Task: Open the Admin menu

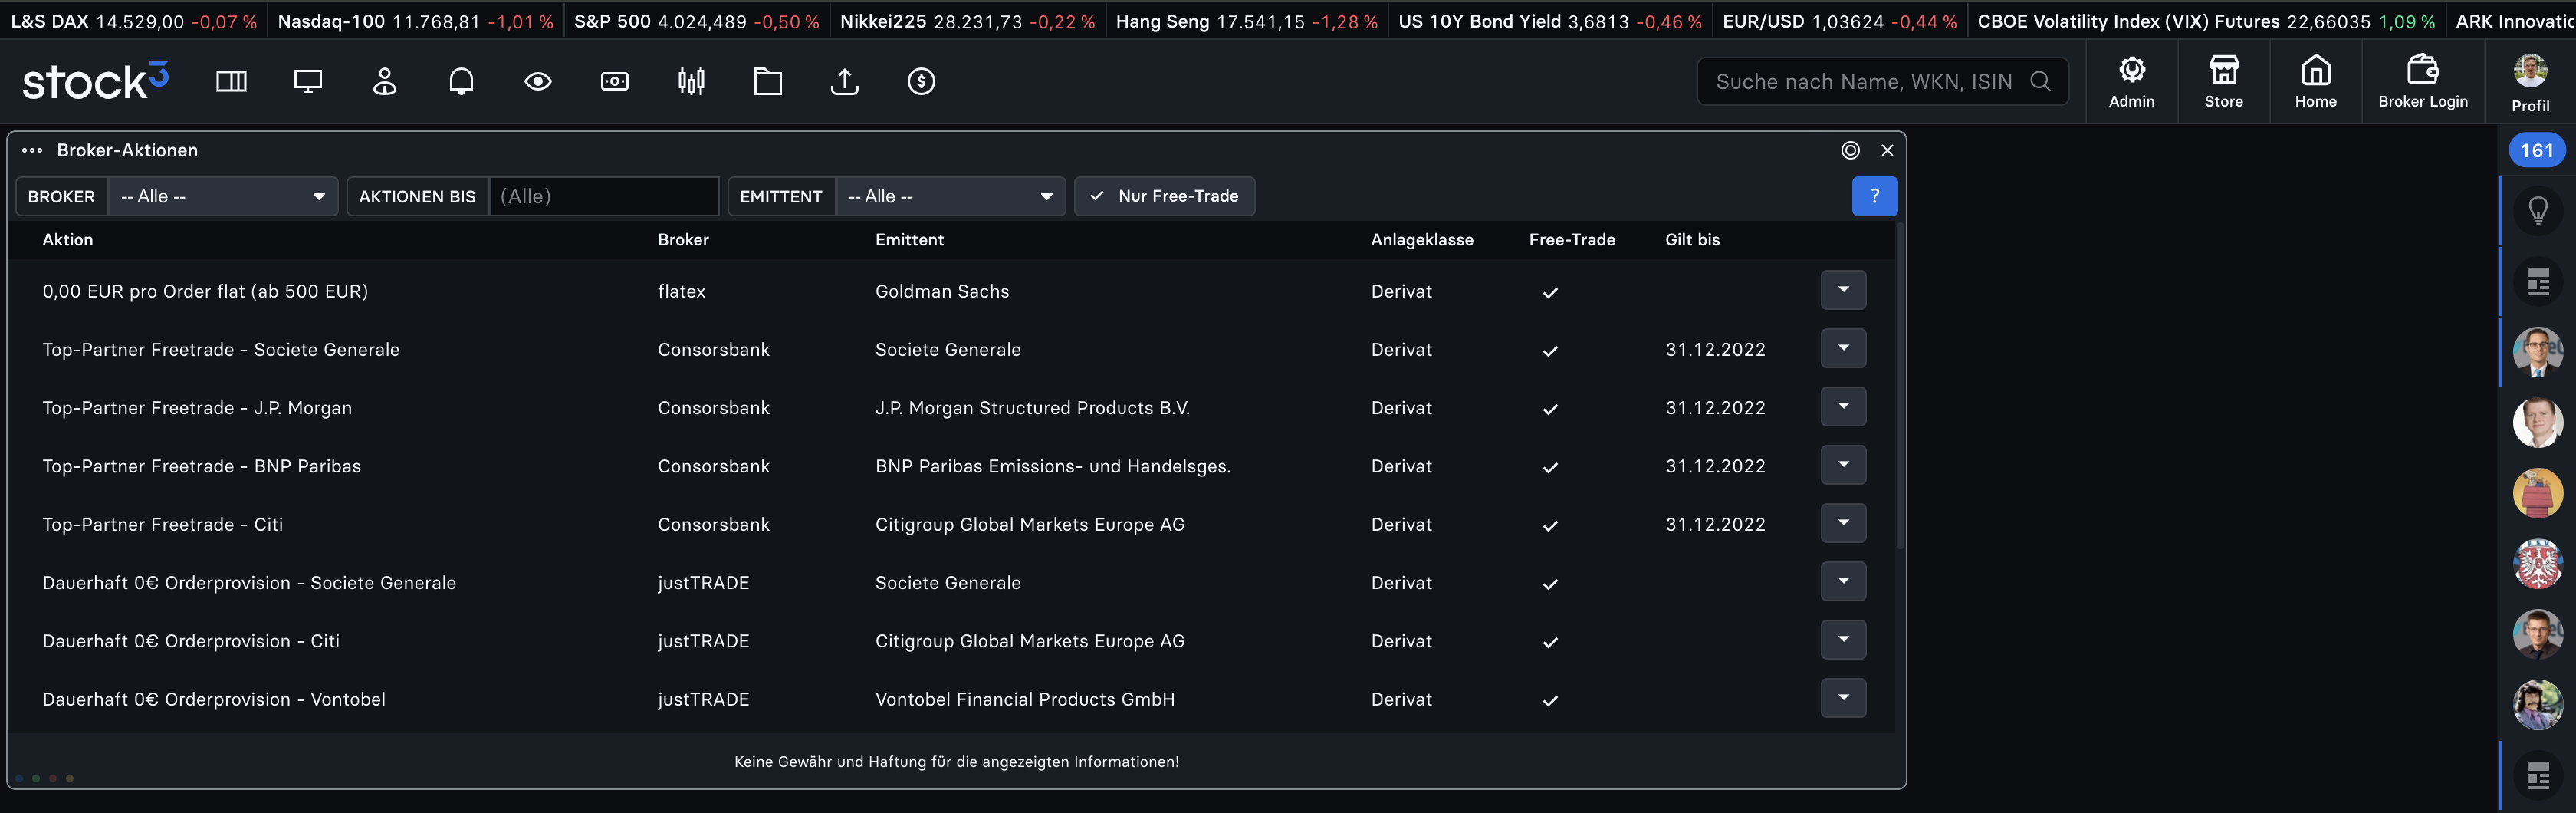Action: [2132, 81]
